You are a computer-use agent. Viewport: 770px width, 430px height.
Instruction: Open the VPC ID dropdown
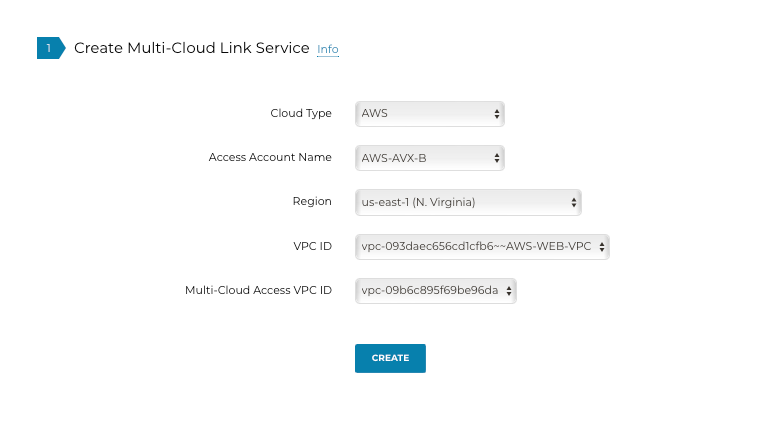[482, 246]
